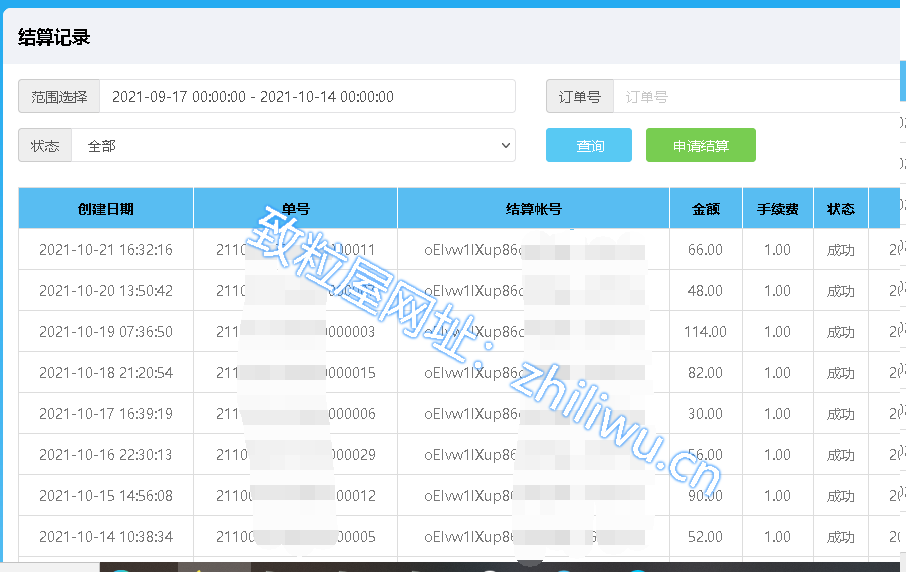Viewport: 906px width, 572px height.
Task: Click the date range input field
Action: point(307,96)
